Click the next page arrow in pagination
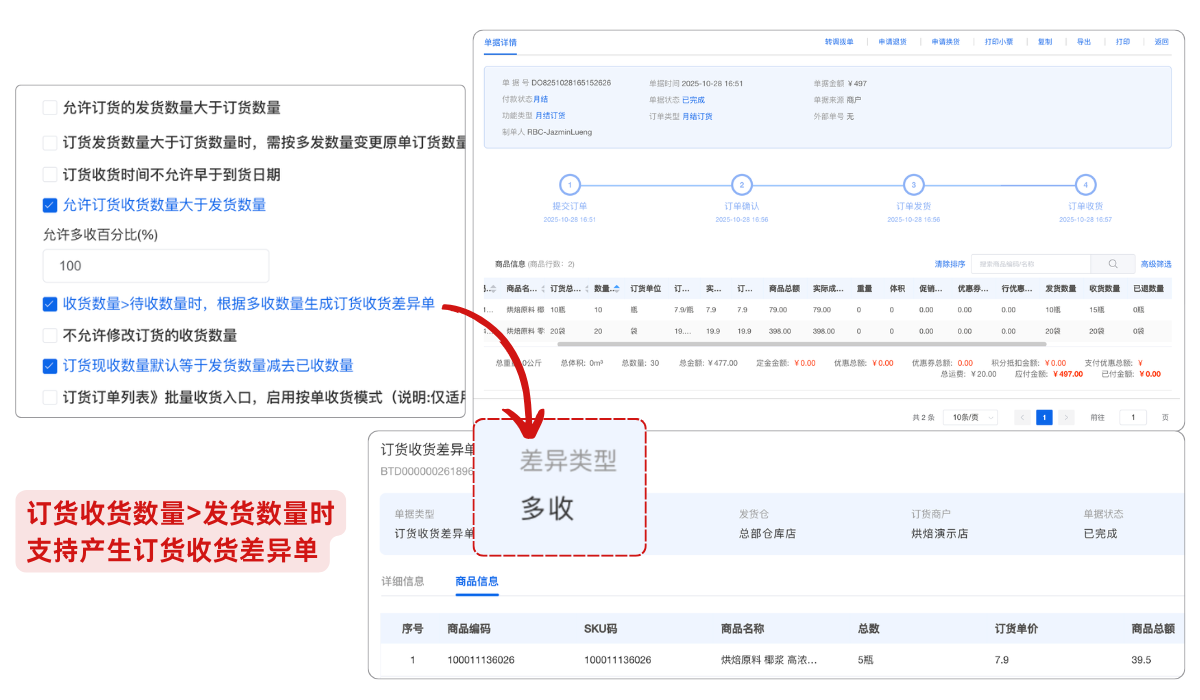The image size is (1200, 700). point(1067,417)
